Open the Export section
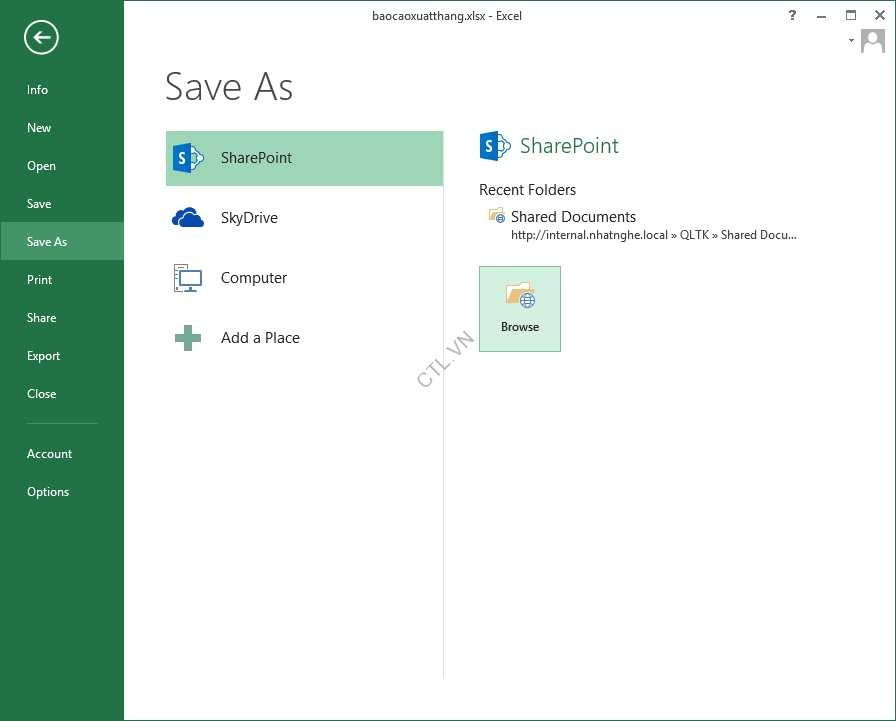This screenshot has height=721, width=896. coord(43,356)
